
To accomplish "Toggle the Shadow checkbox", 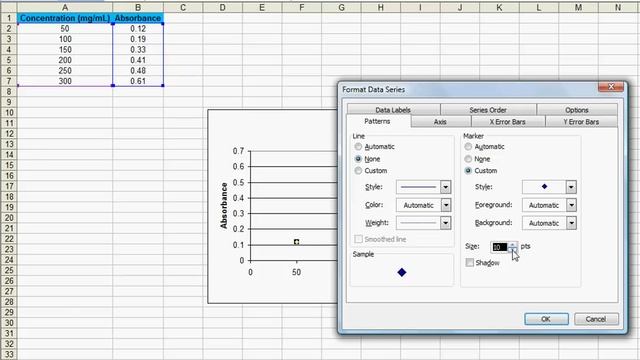I will point(470,262).
